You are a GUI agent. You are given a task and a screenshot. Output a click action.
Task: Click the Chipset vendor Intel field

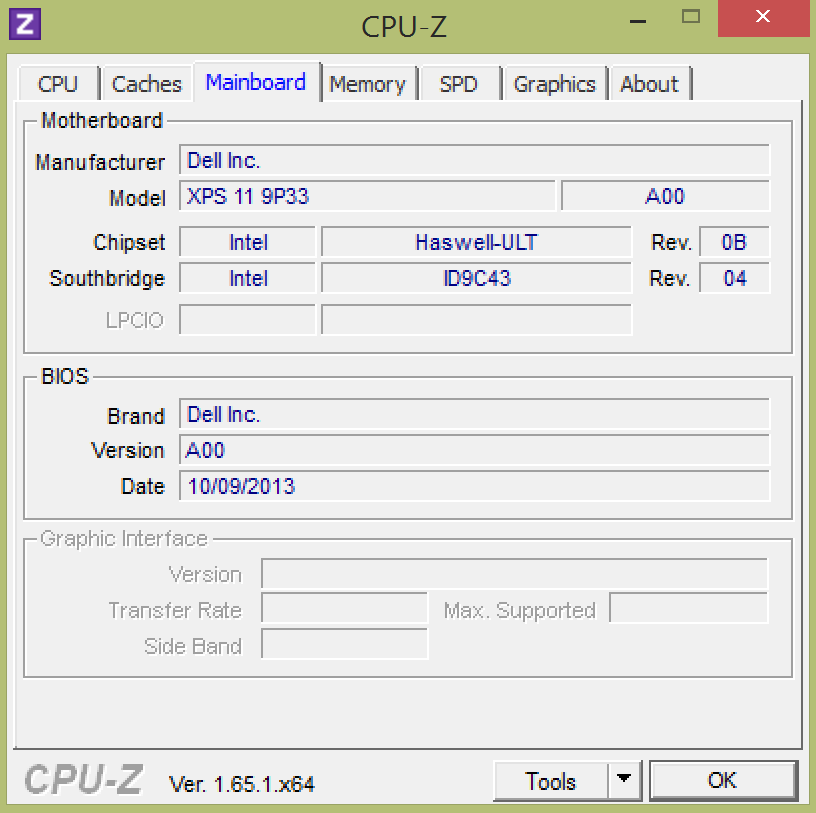[248, 242]
